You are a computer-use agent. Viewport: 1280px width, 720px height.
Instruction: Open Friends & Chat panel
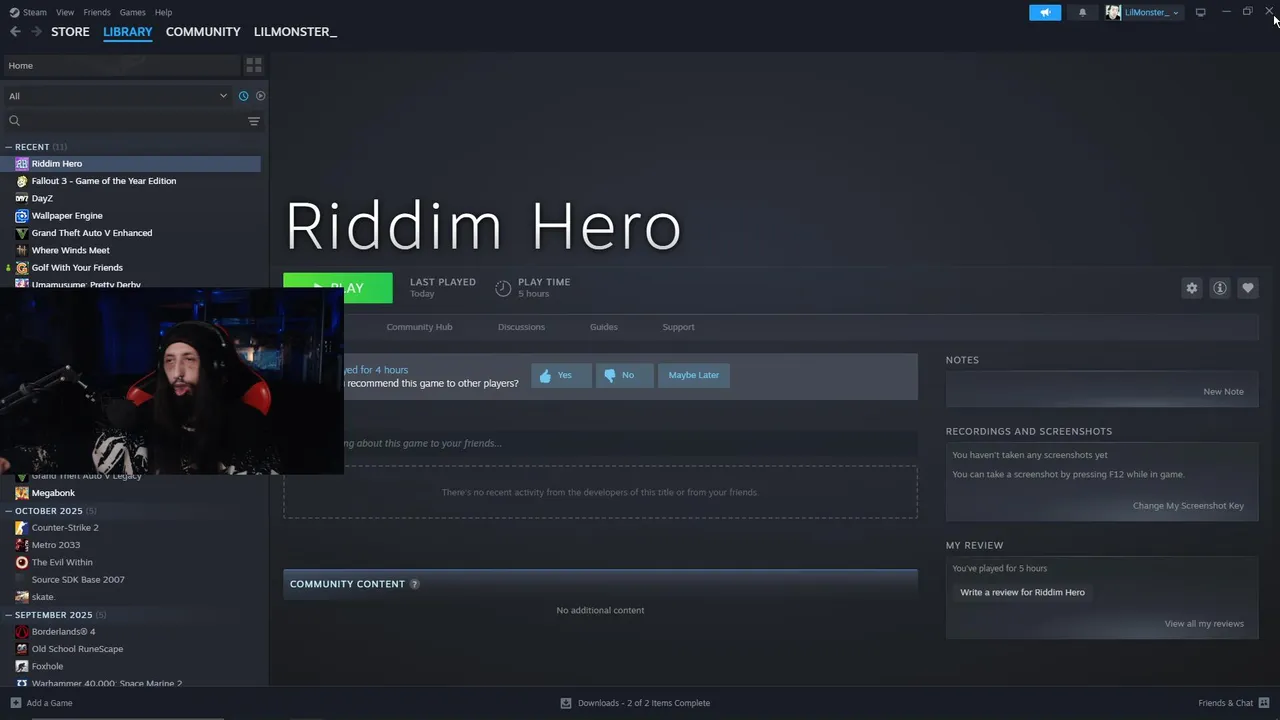(x=1233, y=703)
